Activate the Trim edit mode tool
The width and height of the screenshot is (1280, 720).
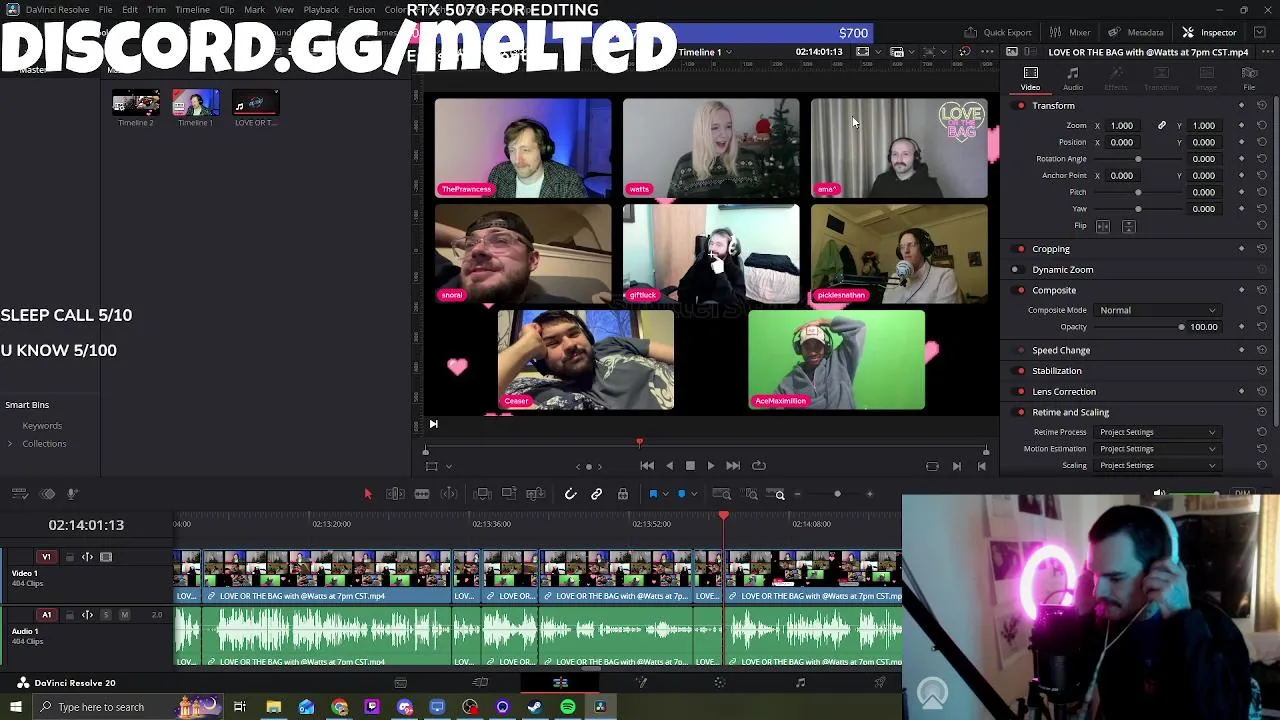point(395,494)
